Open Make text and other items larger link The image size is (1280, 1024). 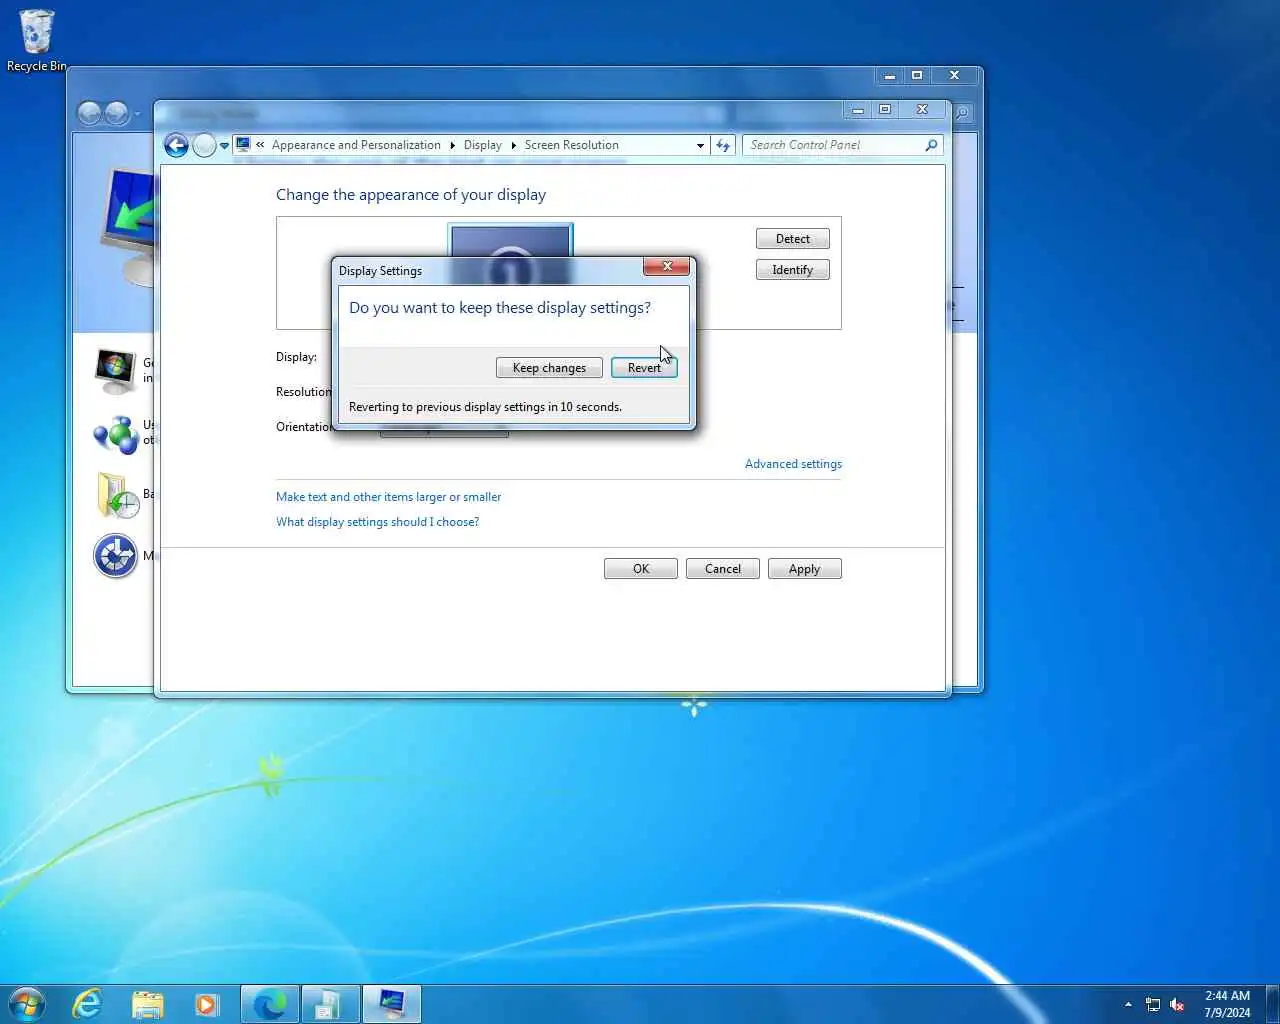pyautogui.click(x=388, y=497)
